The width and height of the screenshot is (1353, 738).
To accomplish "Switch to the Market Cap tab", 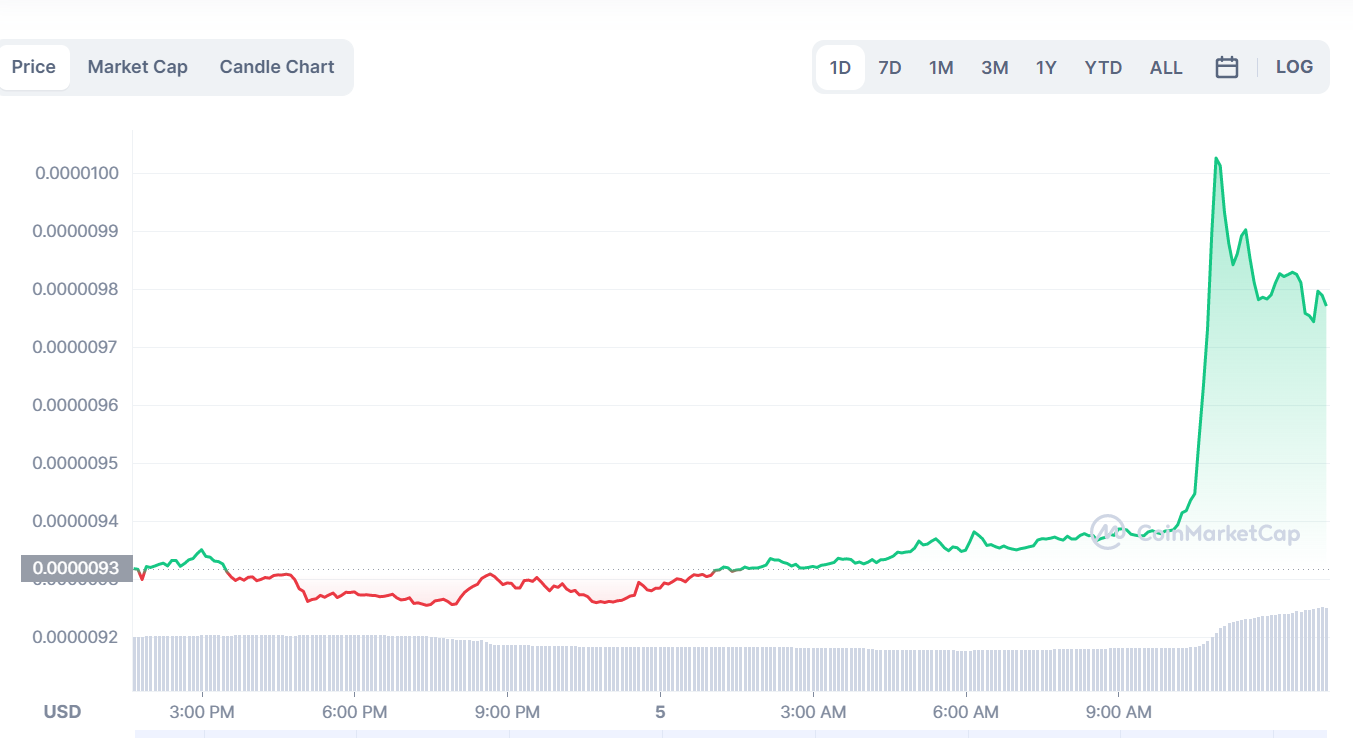I will coord(138,67).
